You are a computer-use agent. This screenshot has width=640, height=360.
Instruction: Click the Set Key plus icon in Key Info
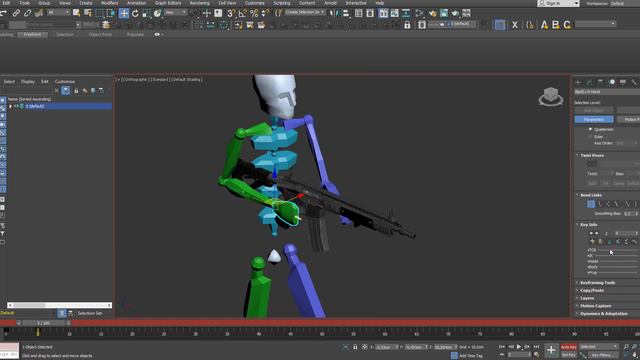(592, 241)
